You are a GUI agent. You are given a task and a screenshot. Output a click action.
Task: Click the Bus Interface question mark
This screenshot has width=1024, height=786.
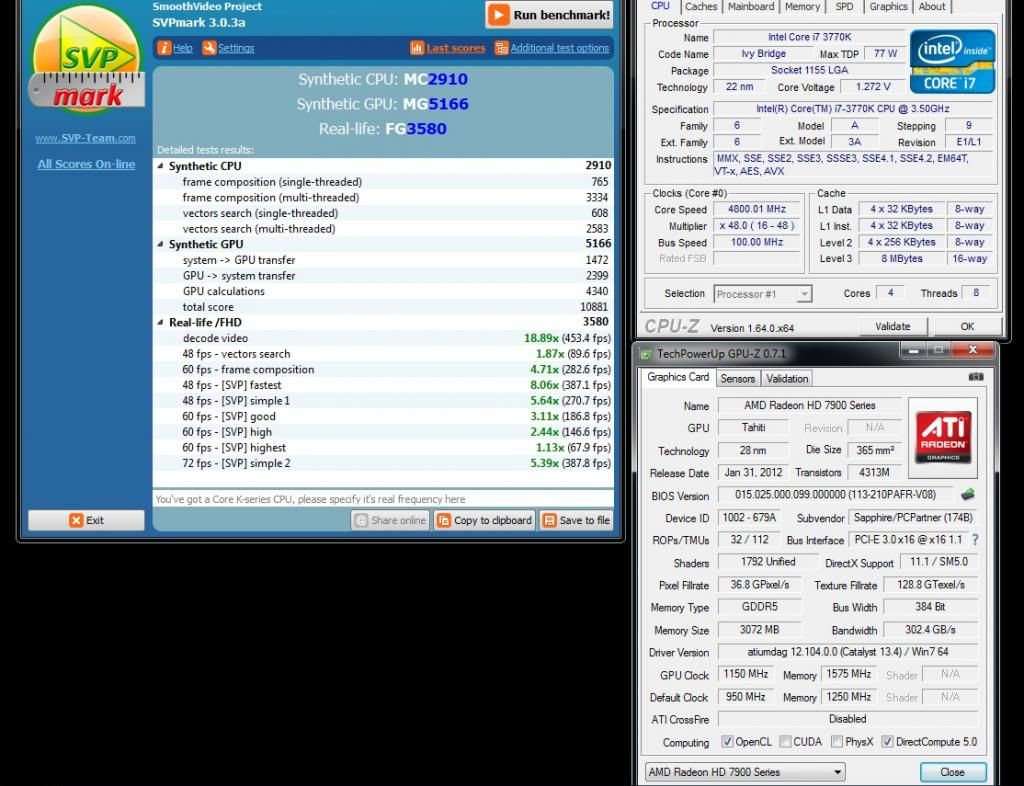coord(975,540)
